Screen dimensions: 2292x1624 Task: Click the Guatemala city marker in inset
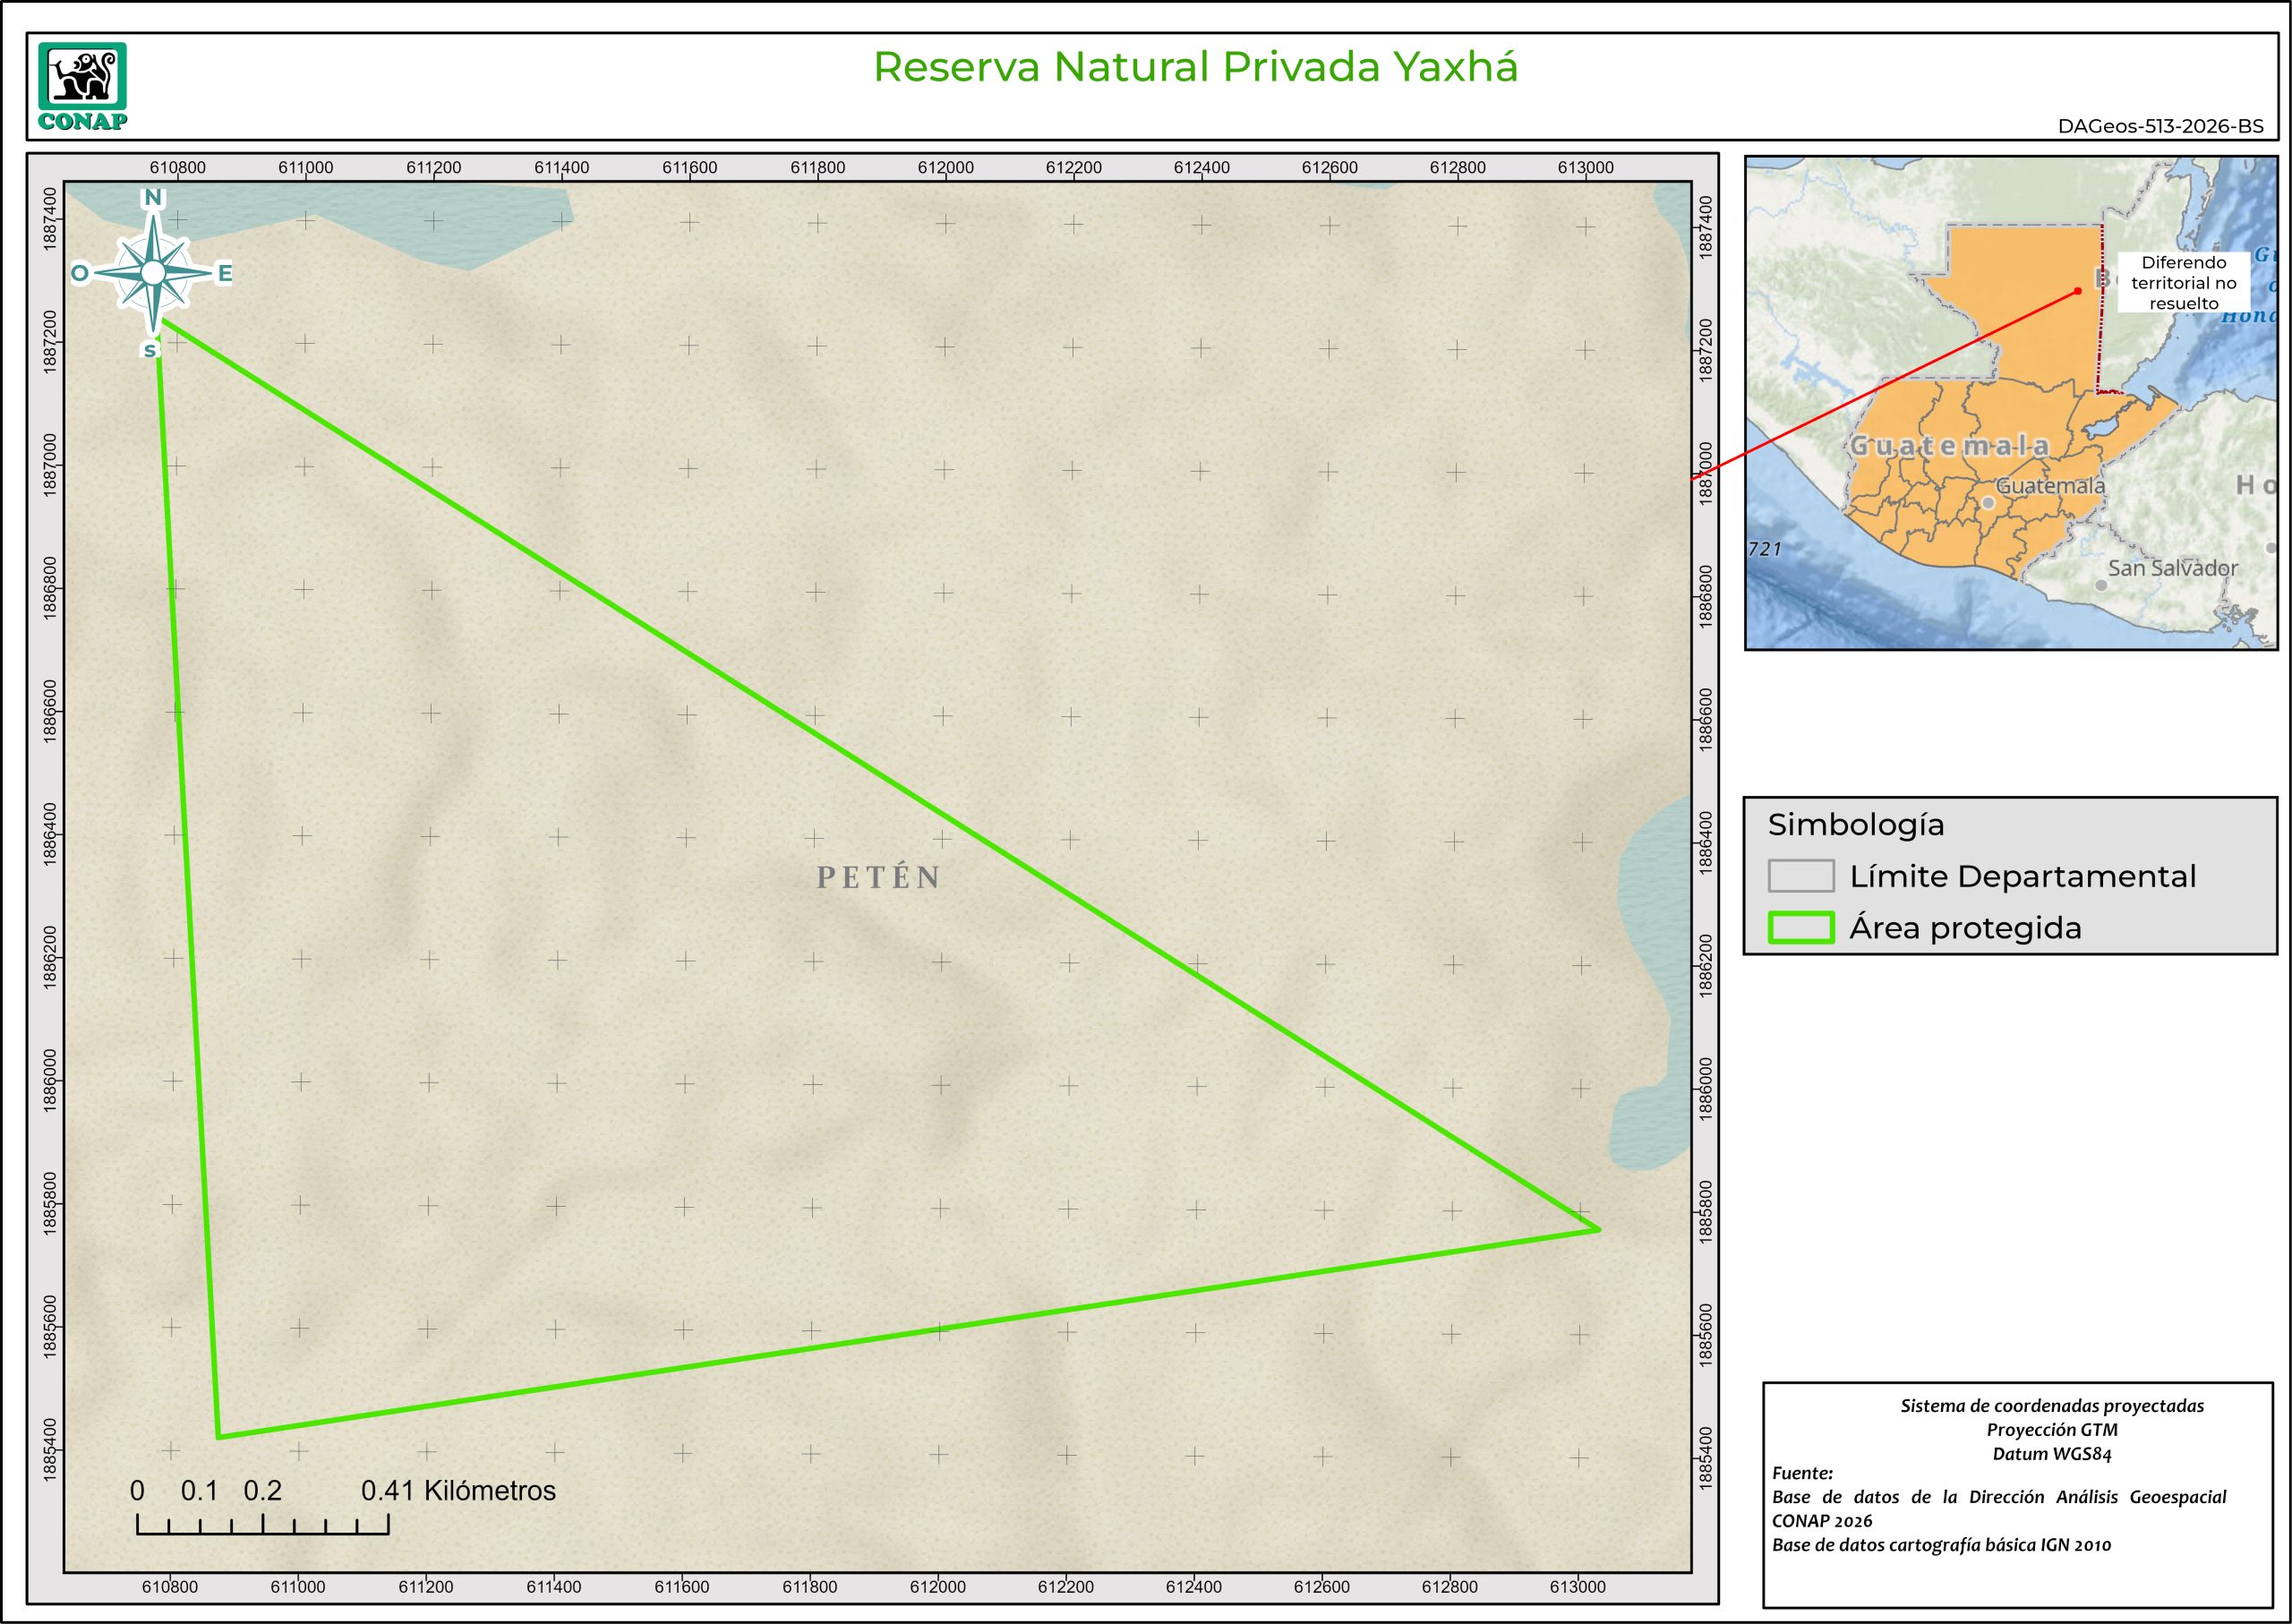(x=1988, y=503)
